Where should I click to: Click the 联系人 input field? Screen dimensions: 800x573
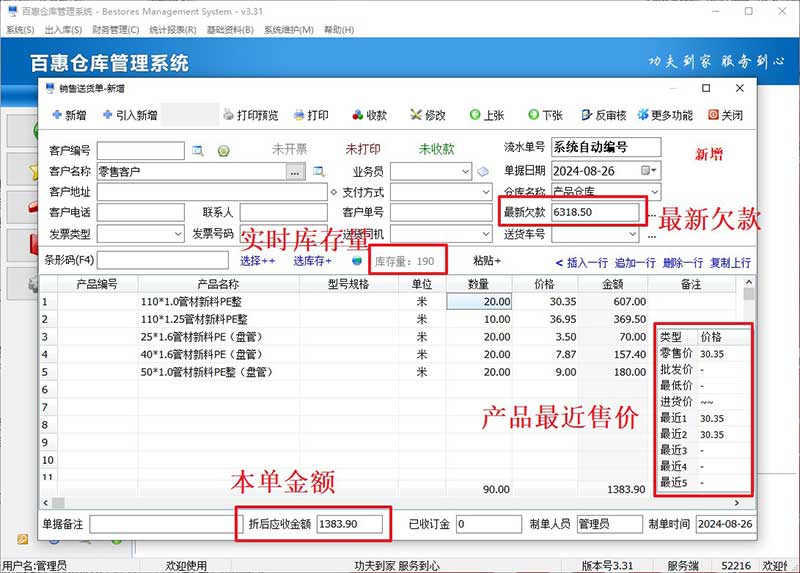click(x=284, y=213)
